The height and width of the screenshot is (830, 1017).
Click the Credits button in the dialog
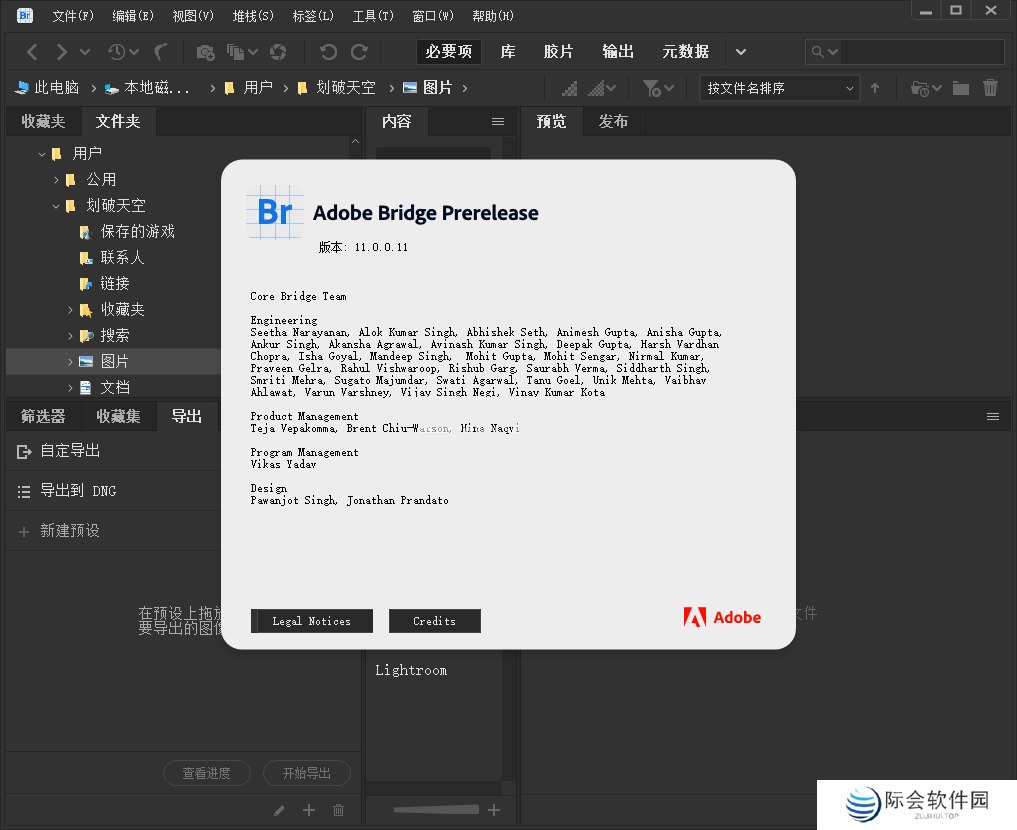(434, 621)
